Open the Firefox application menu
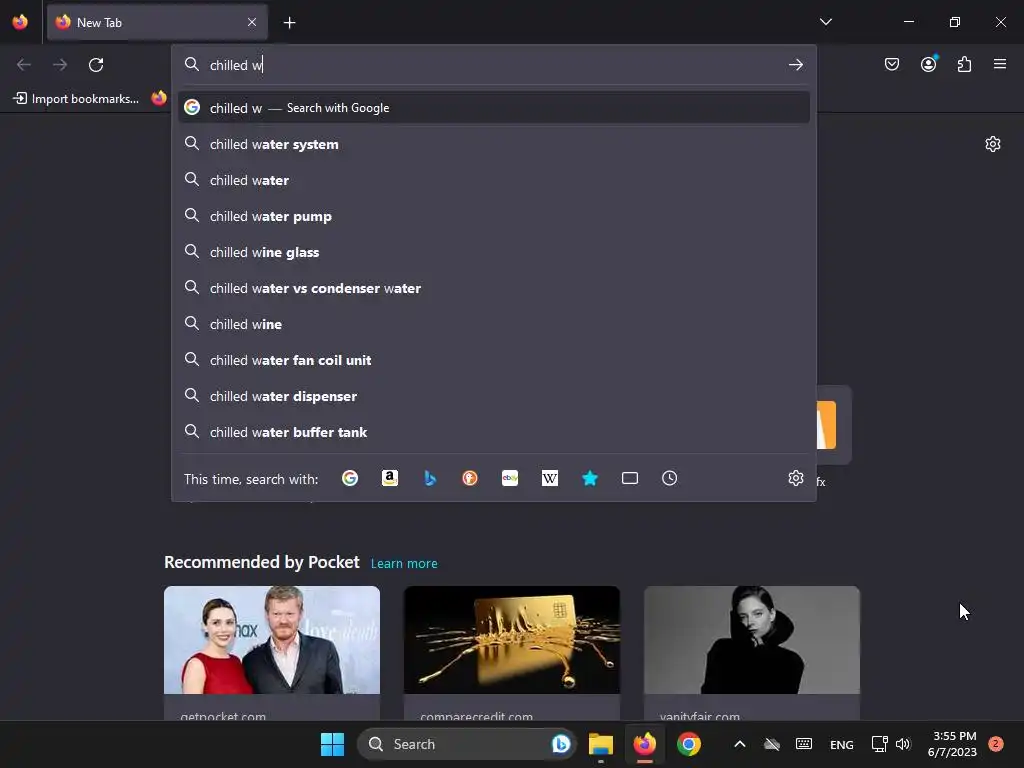The height and width of the screenshot is (768, 1024). pyautogui.click(x=1000, y=64)
